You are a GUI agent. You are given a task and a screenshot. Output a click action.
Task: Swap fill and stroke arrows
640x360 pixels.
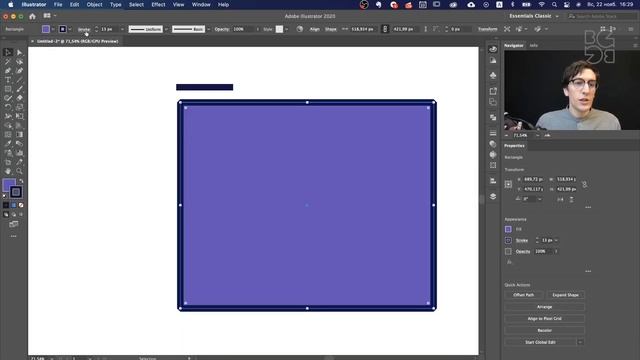(x=21, y=181)
